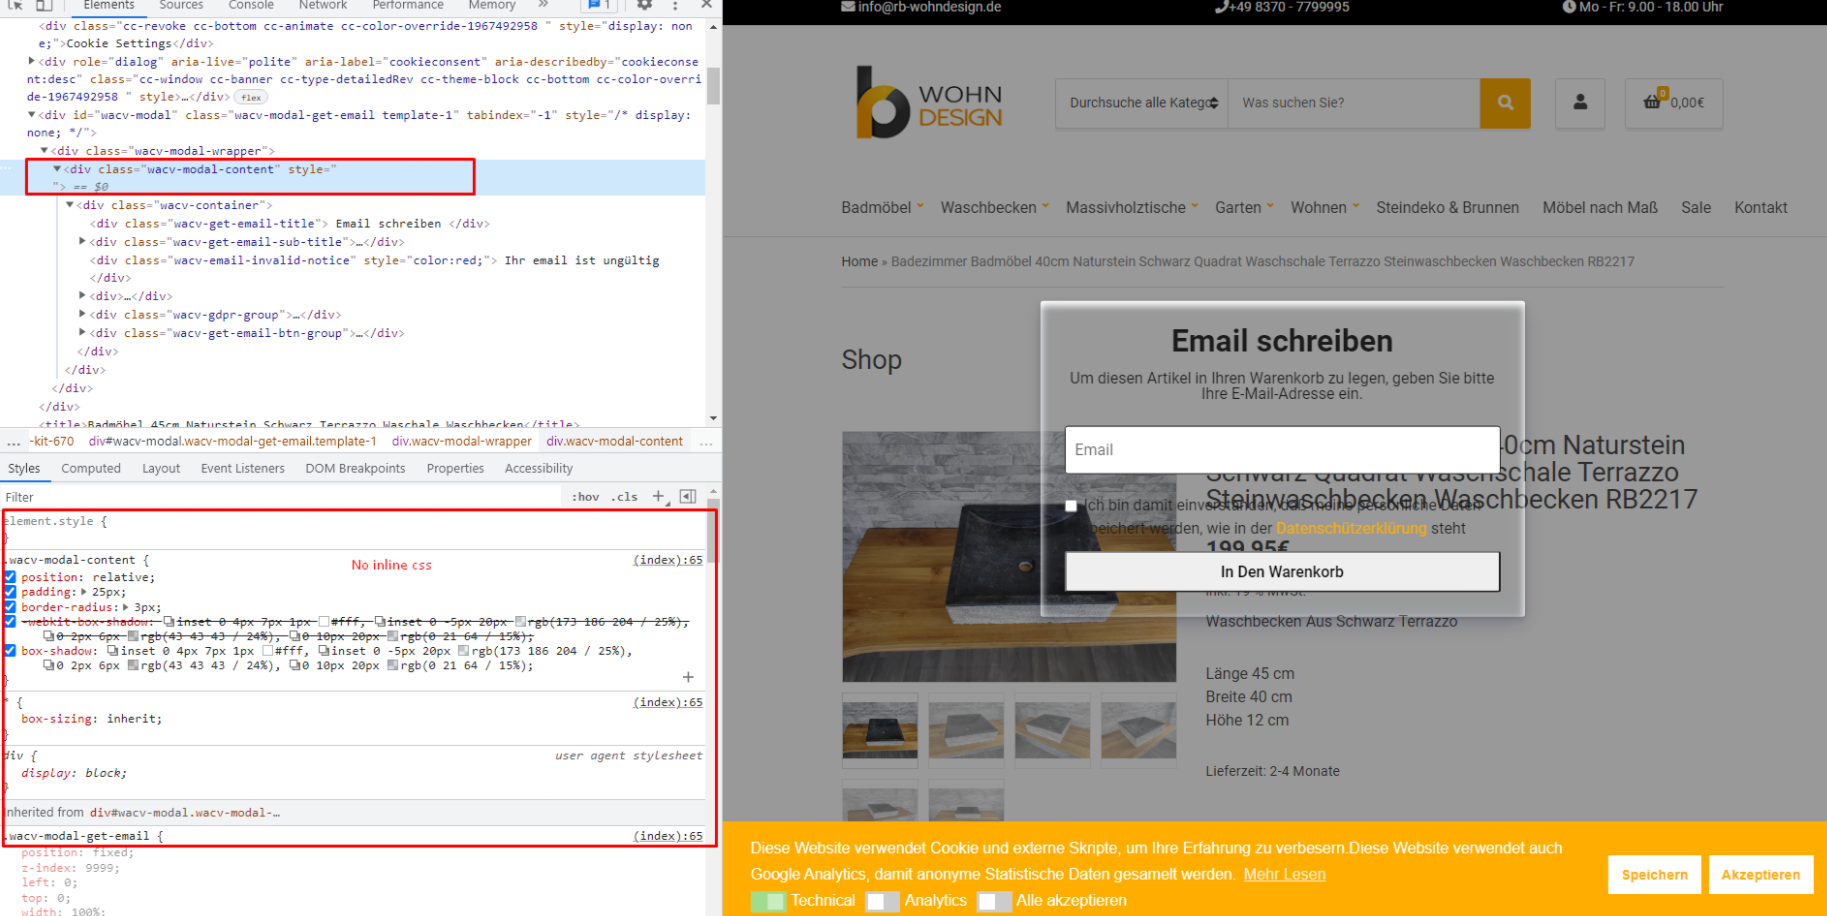The width and height of the screenshot is (1827, 916).
Task: Click the clock icon beside opening hours
Action: [x=1569, y=7]
